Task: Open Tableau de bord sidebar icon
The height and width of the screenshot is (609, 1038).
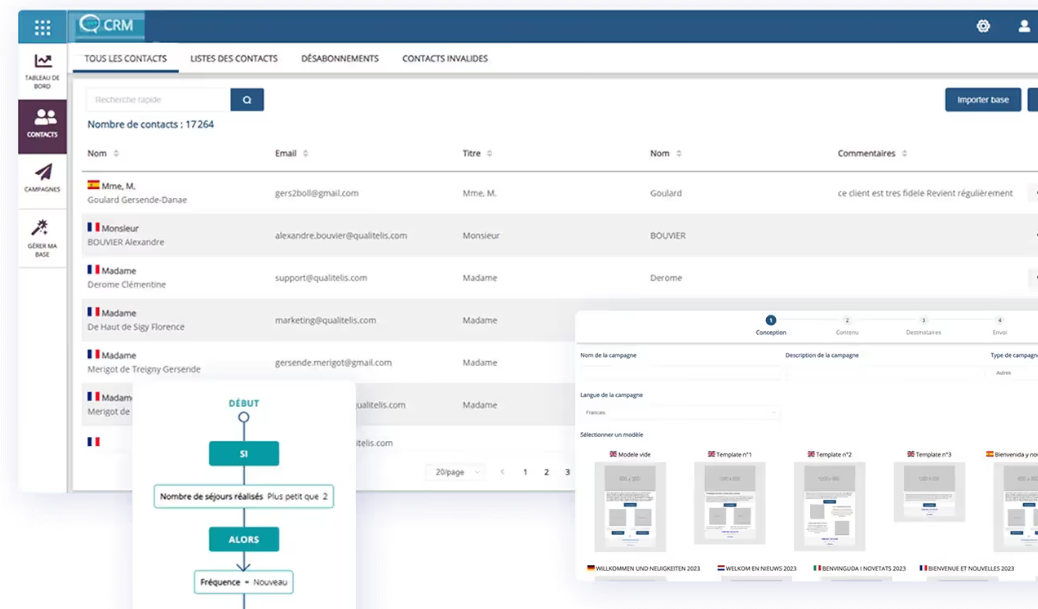Action: pyautogui.click(x=43, y=71)
